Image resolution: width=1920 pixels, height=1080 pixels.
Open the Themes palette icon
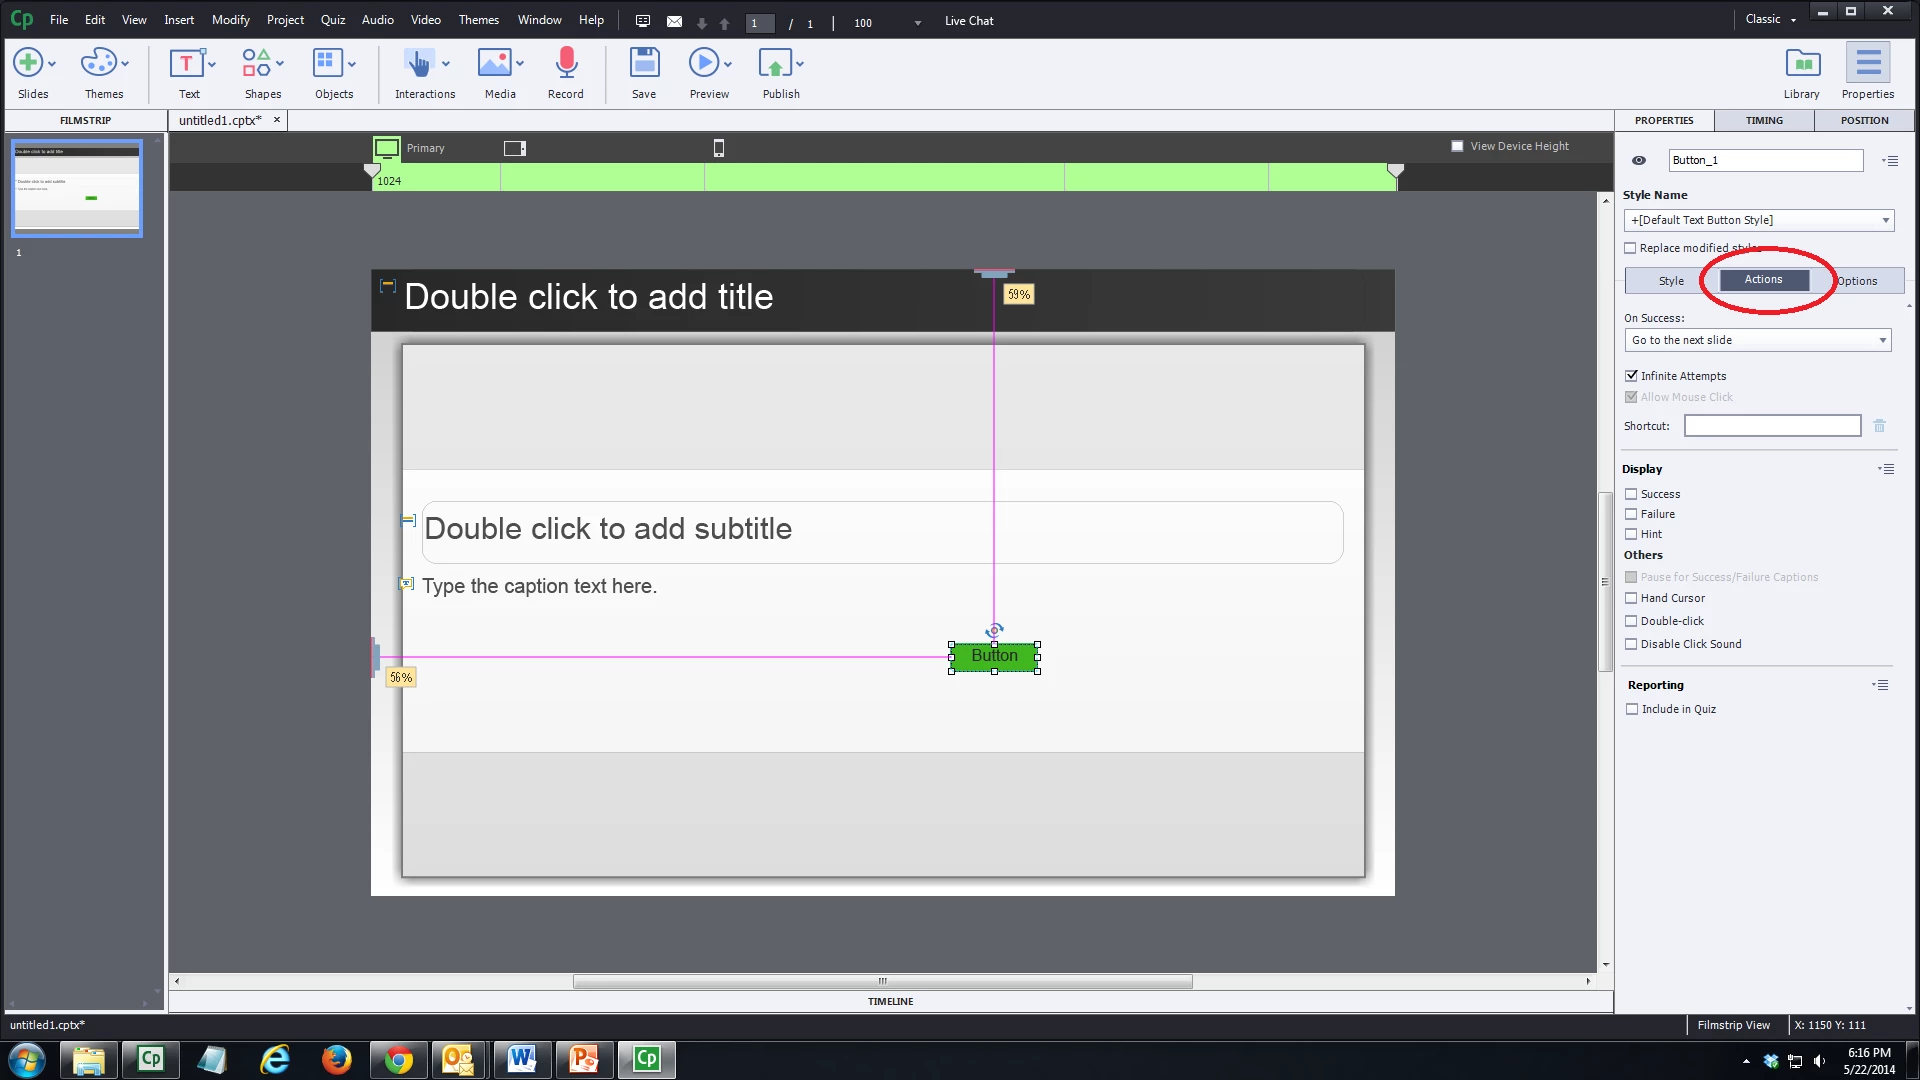click(98, 64)
